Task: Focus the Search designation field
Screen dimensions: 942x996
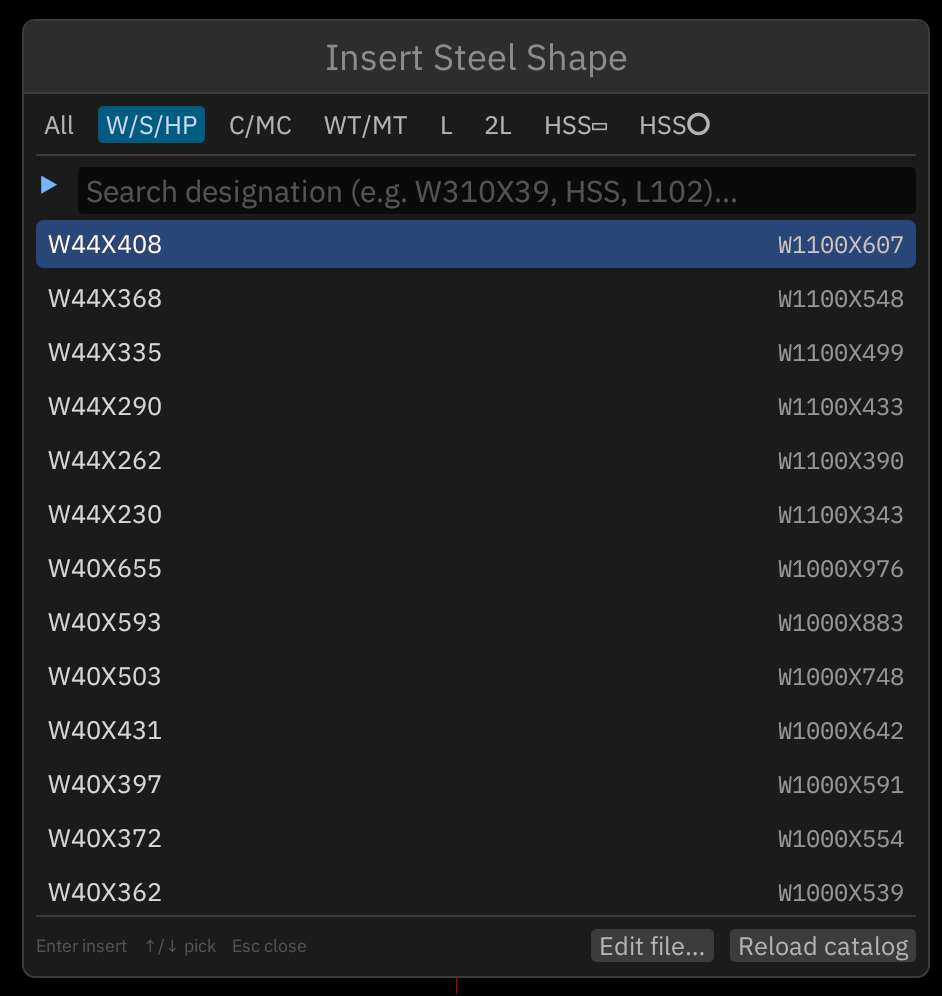Action: pyautogui.click(x=497, y=191)
